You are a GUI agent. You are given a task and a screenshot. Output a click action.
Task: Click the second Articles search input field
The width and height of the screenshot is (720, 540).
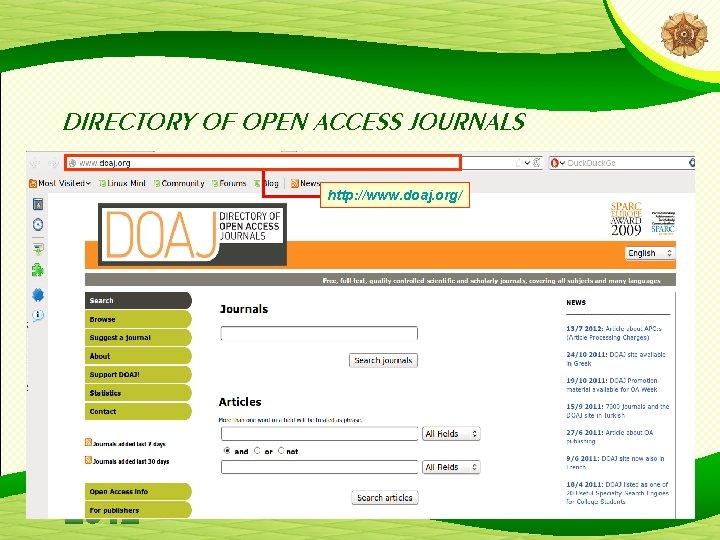320,467
